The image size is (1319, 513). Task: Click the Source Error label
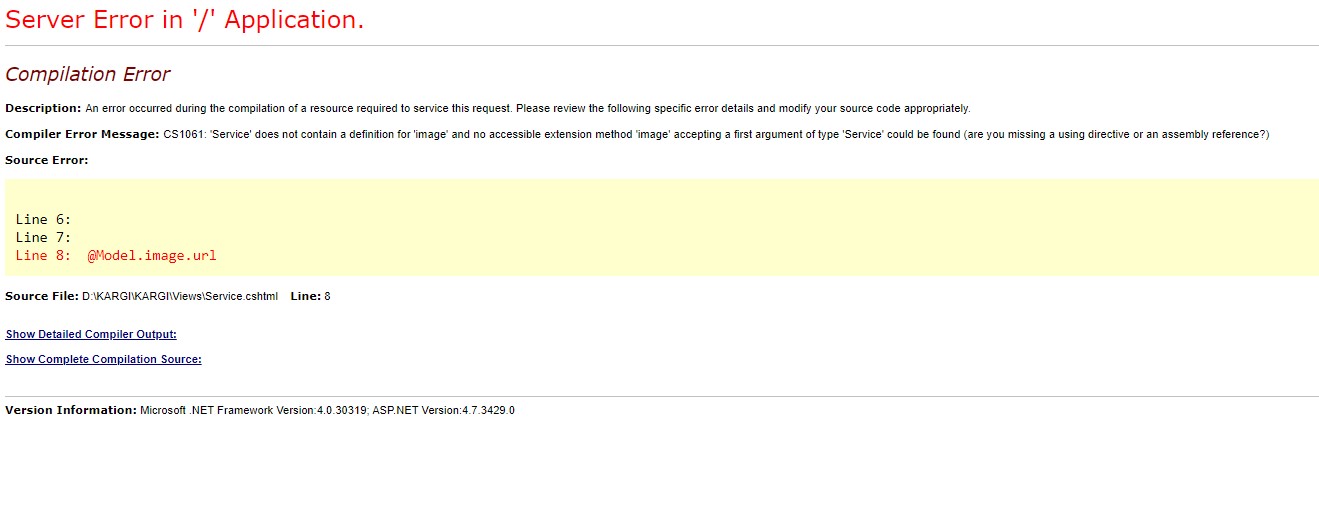tap(47, 160)
